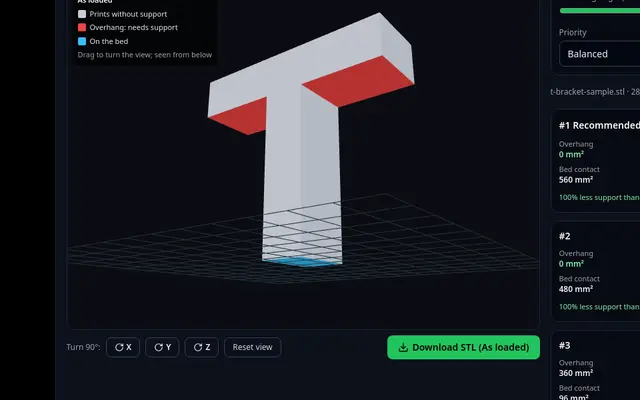Select the #3 orientation card

point(596,365)
